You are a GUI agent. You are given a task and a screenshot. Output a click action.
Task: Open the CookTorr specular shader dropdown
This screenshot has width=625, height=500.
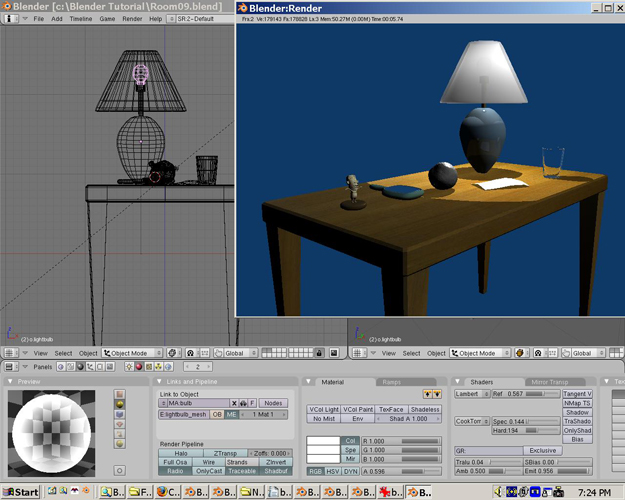click(x=472, y=422)
